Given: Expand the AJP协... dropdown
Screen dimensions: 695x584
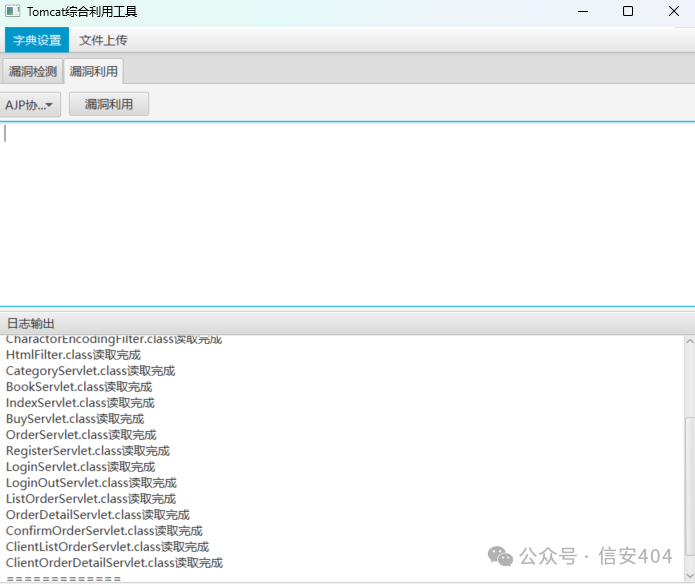Looking at the screenshot, I should coord(29,105).
